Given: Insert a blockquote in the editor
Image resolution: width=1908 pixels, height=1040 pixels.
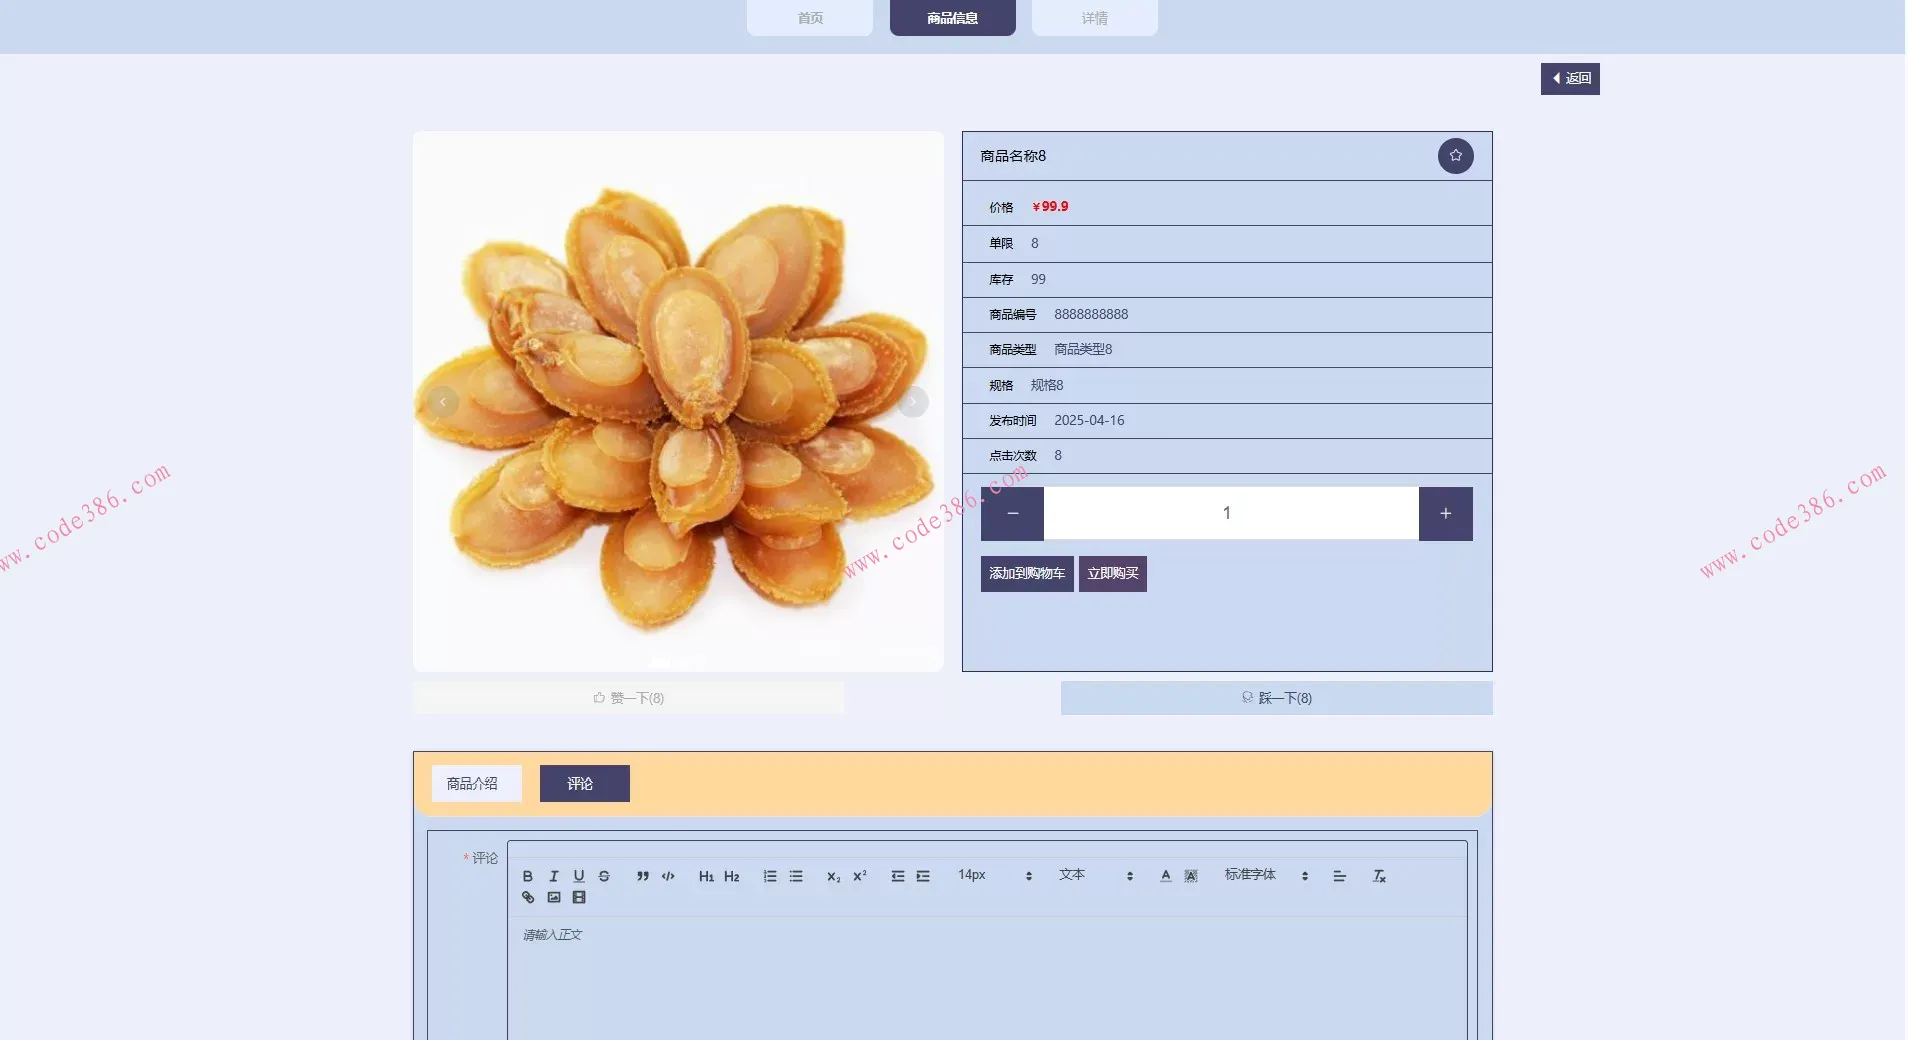Looking at the screenshot, I should tap(643, 876).
